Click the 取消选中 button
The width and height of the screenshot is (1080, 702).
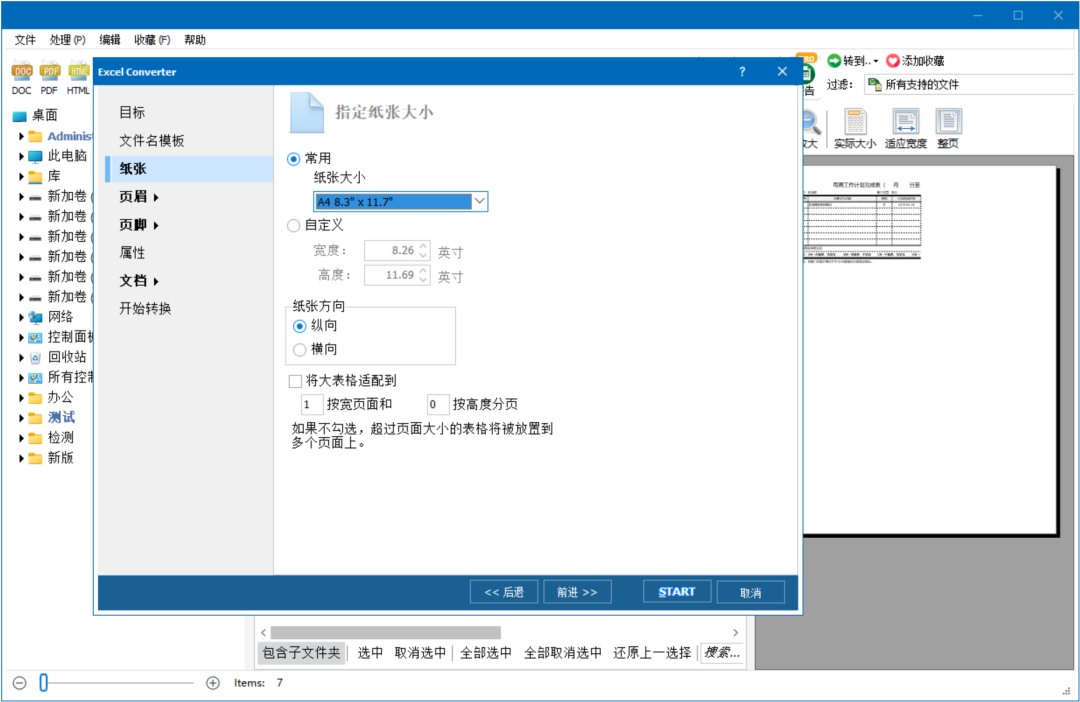tap(420, 652)
